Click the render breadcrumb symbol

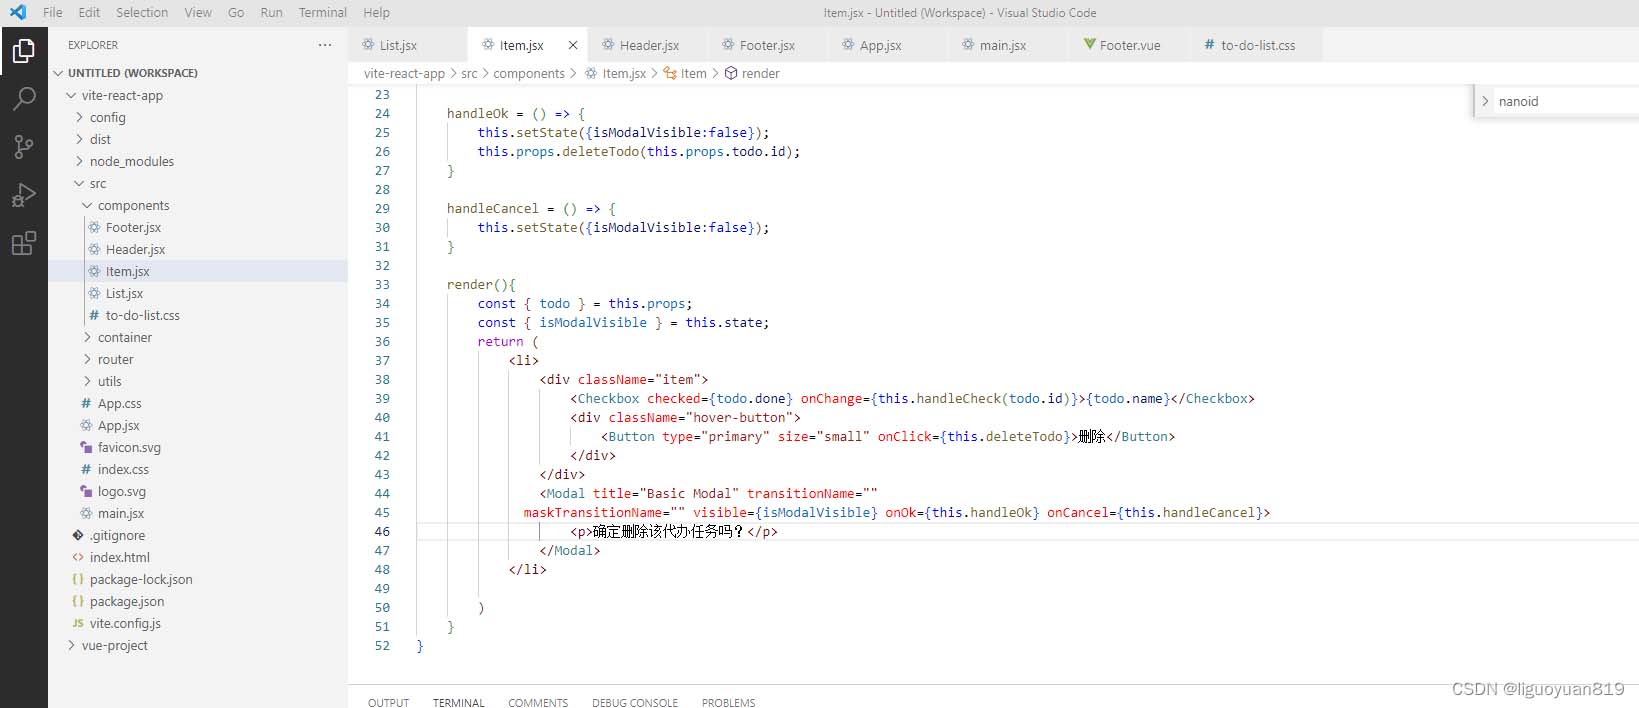coord(760,73)
